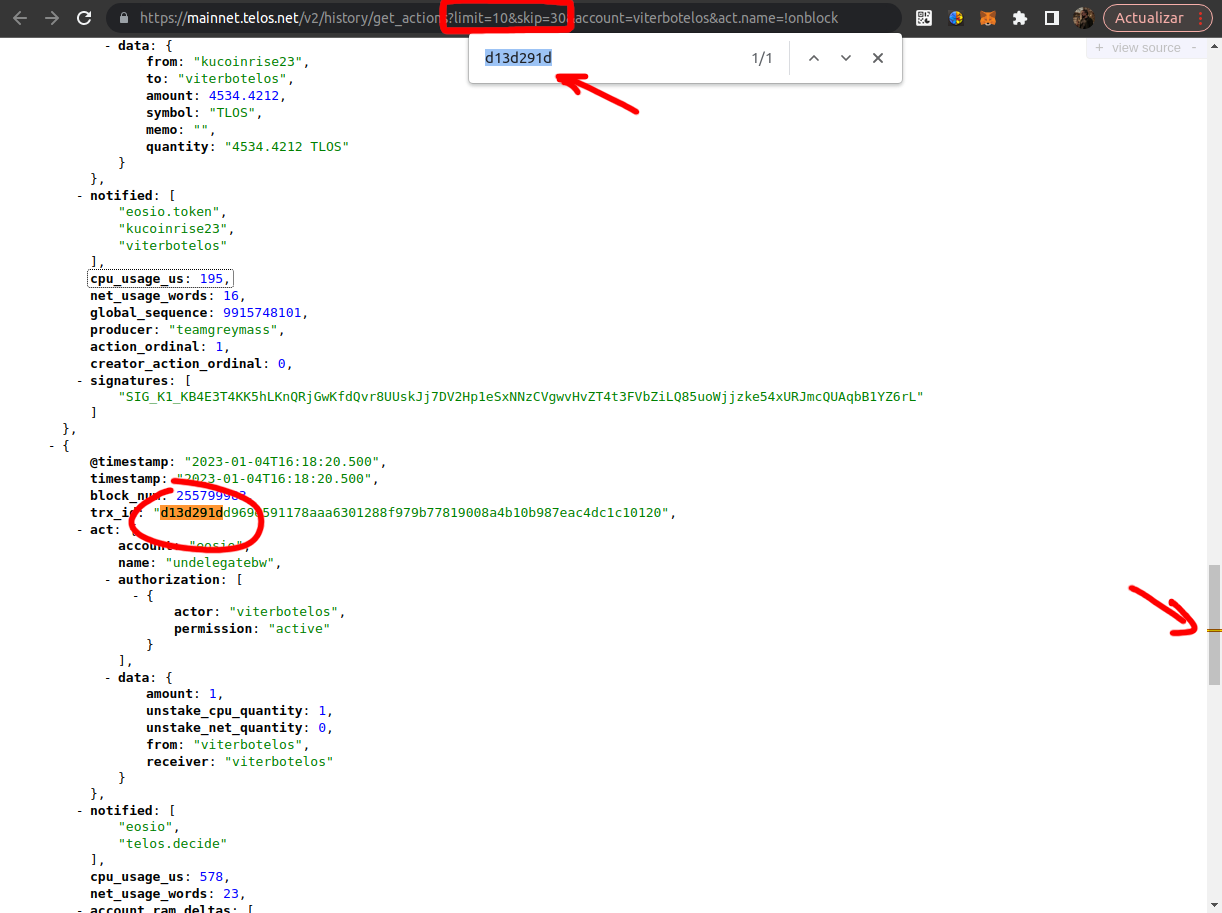Open site security info via the lock icon
This screenshot has height=913, width=1222.
(123, 17)
